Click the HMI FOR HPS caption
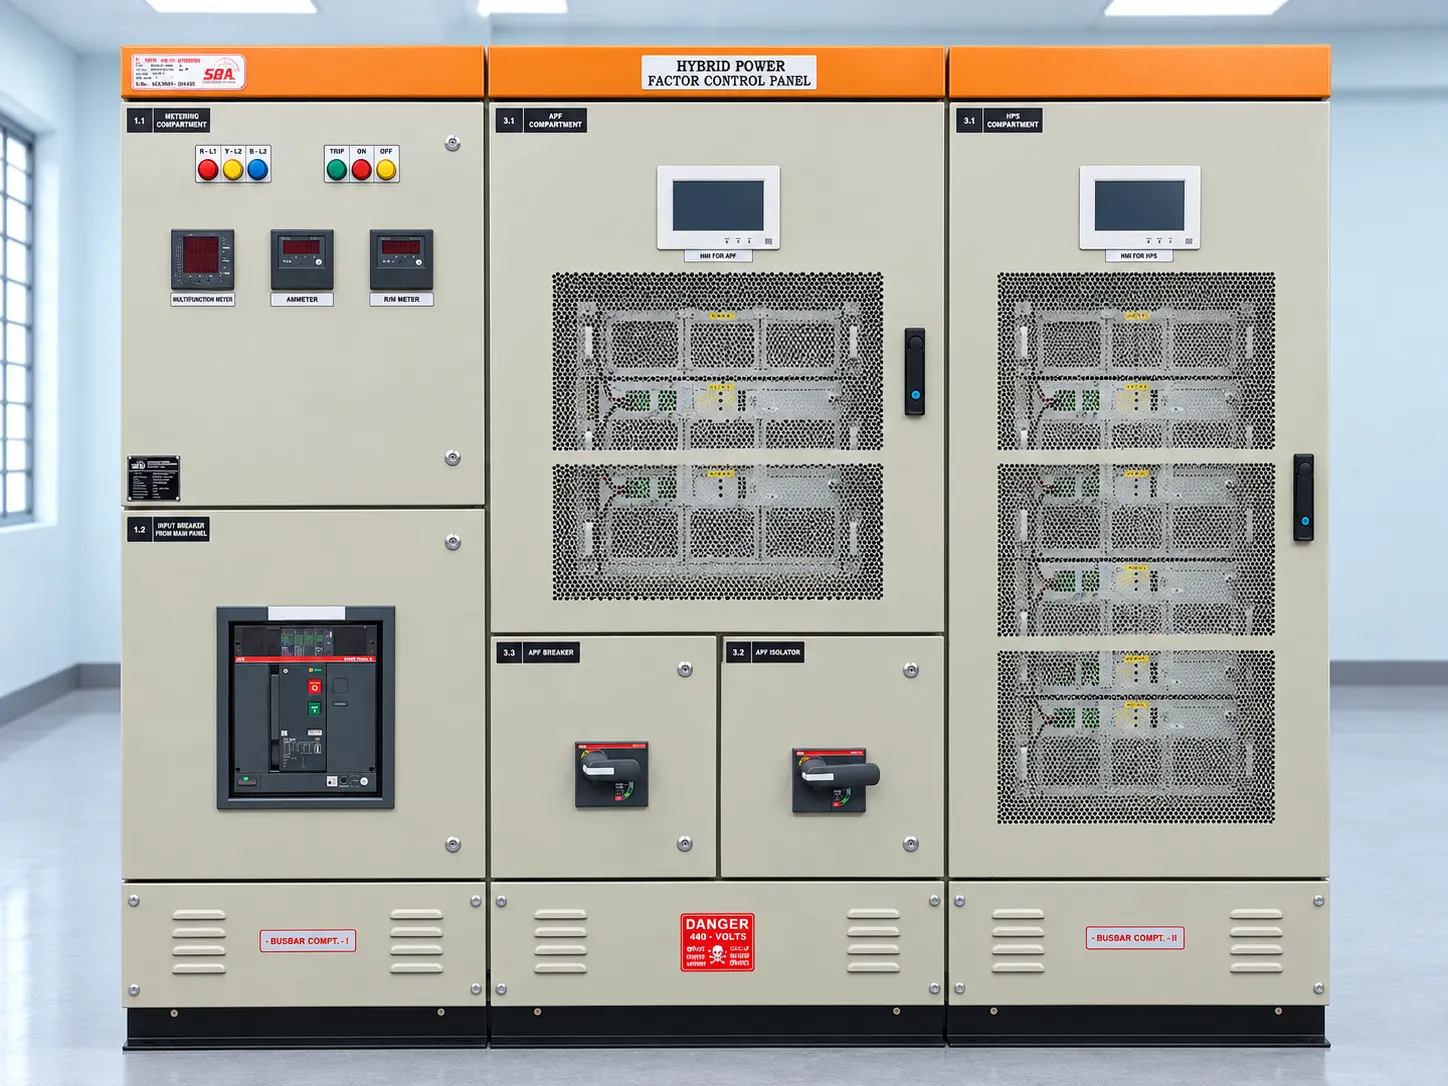The image size is (1448, 1086). pyautogui.click(x=1139, y=256)
